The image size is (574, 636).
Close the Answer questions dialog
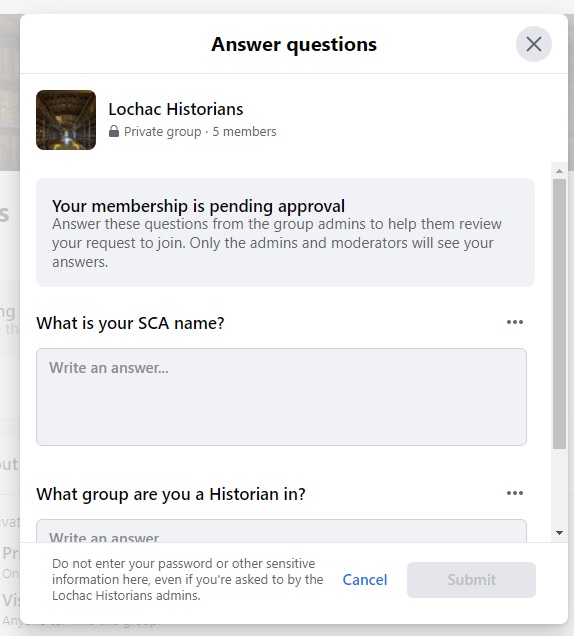[x=533, y=44]
